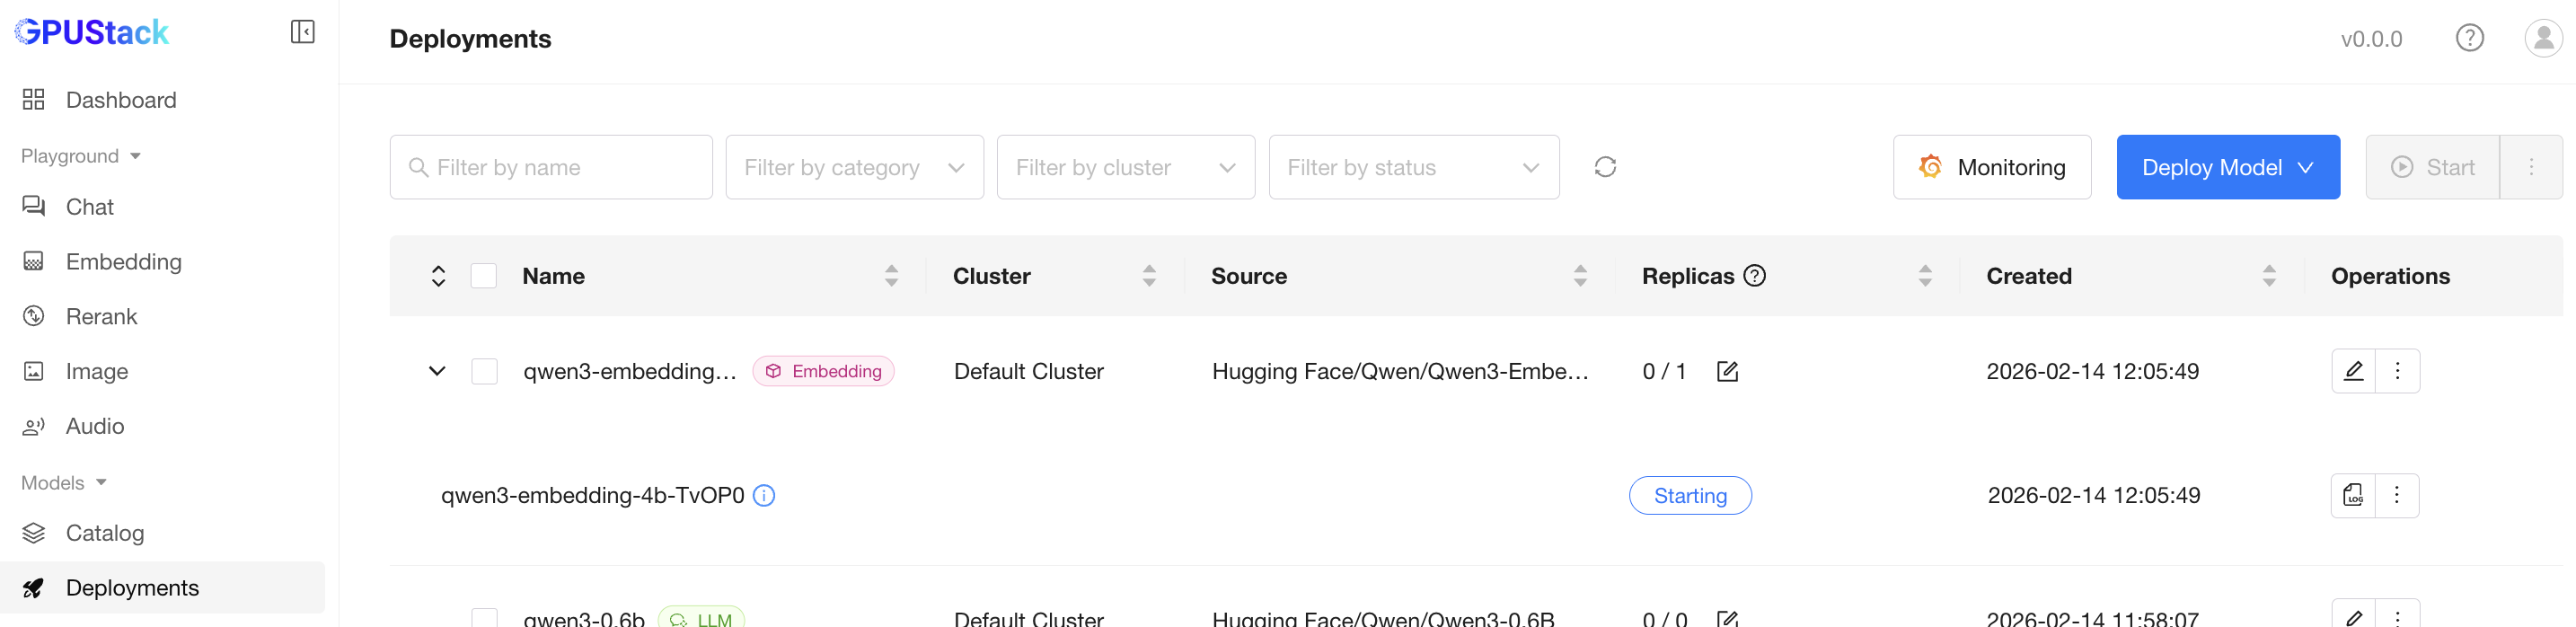The image size is (2576, 627).
Task: Open the Filter by status dropdown
Action: (1413, 167)
